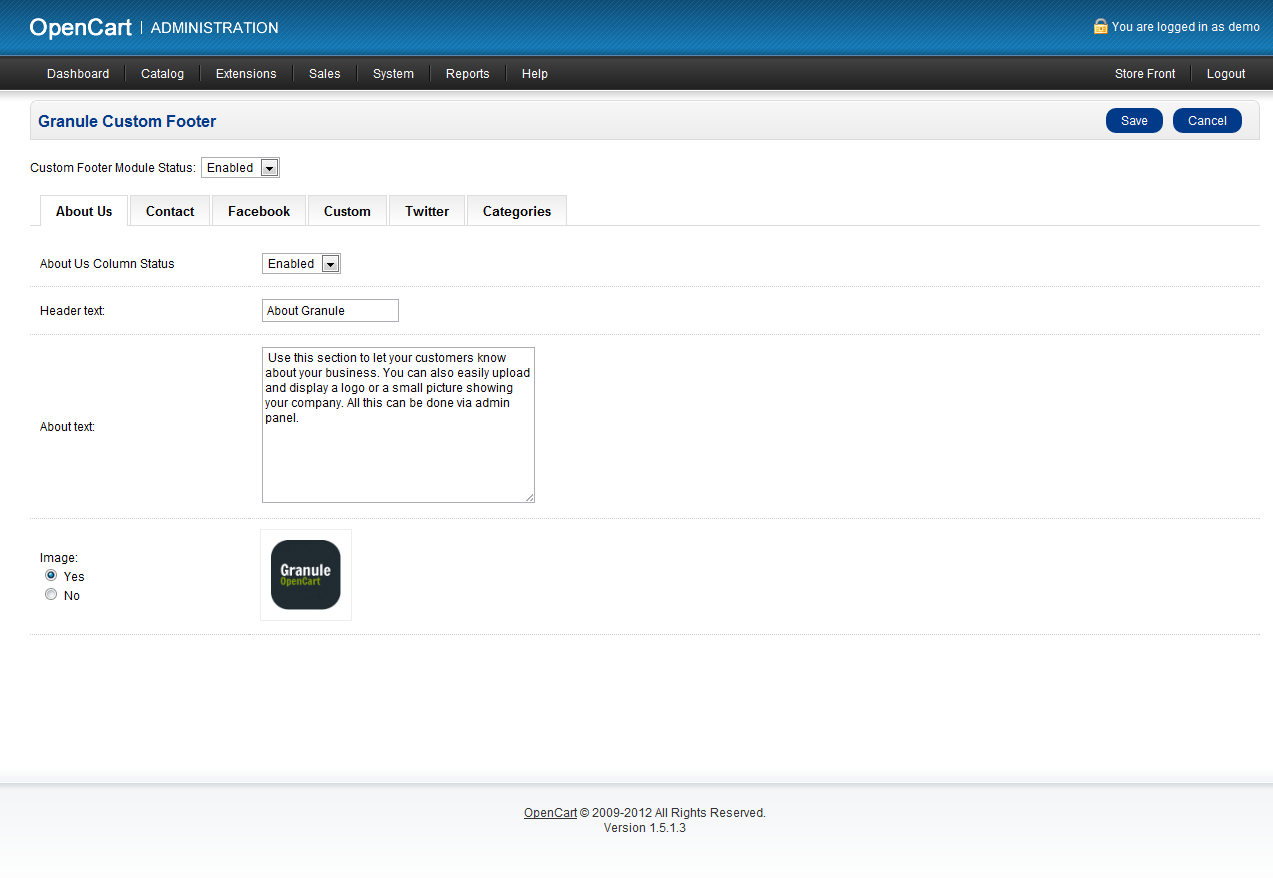Switch to the Facebook tab

click(259, 211)
